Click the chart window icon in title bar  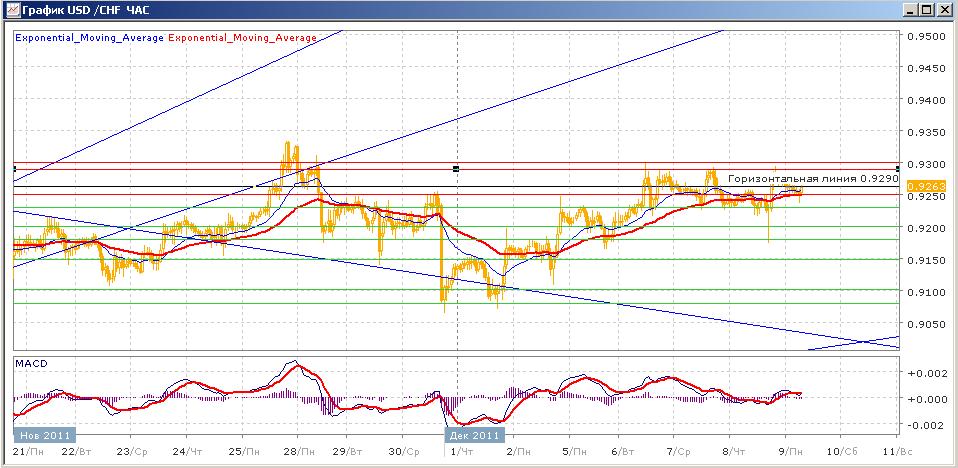(x=11, y=9)
